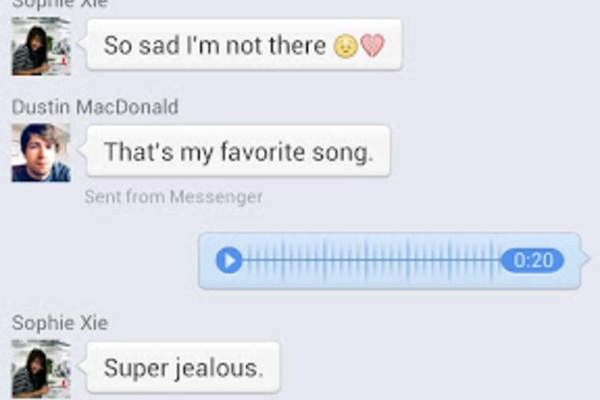Tap the sad face emoji
This screenshot has height=400, width=600.
coord(346,46)
